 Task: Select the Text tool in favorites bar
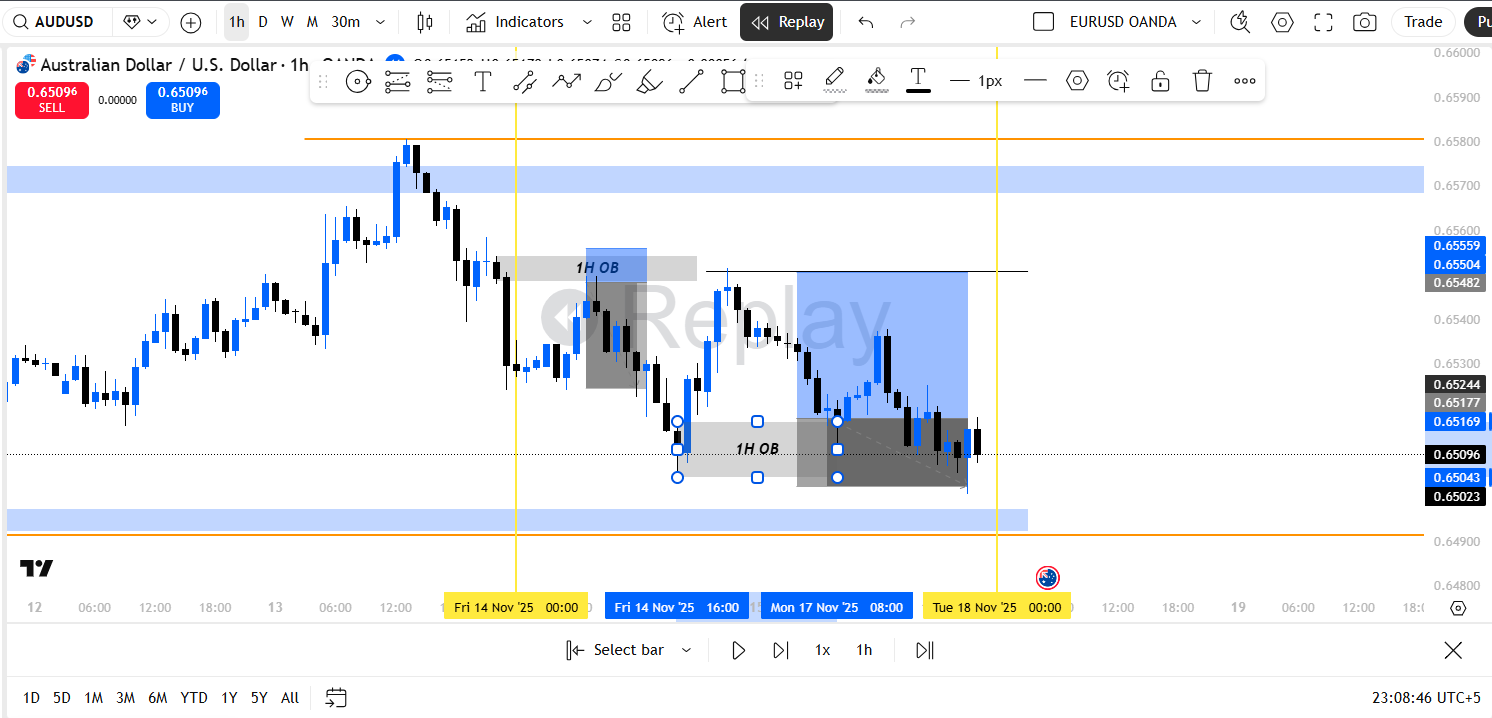[483, 82]
